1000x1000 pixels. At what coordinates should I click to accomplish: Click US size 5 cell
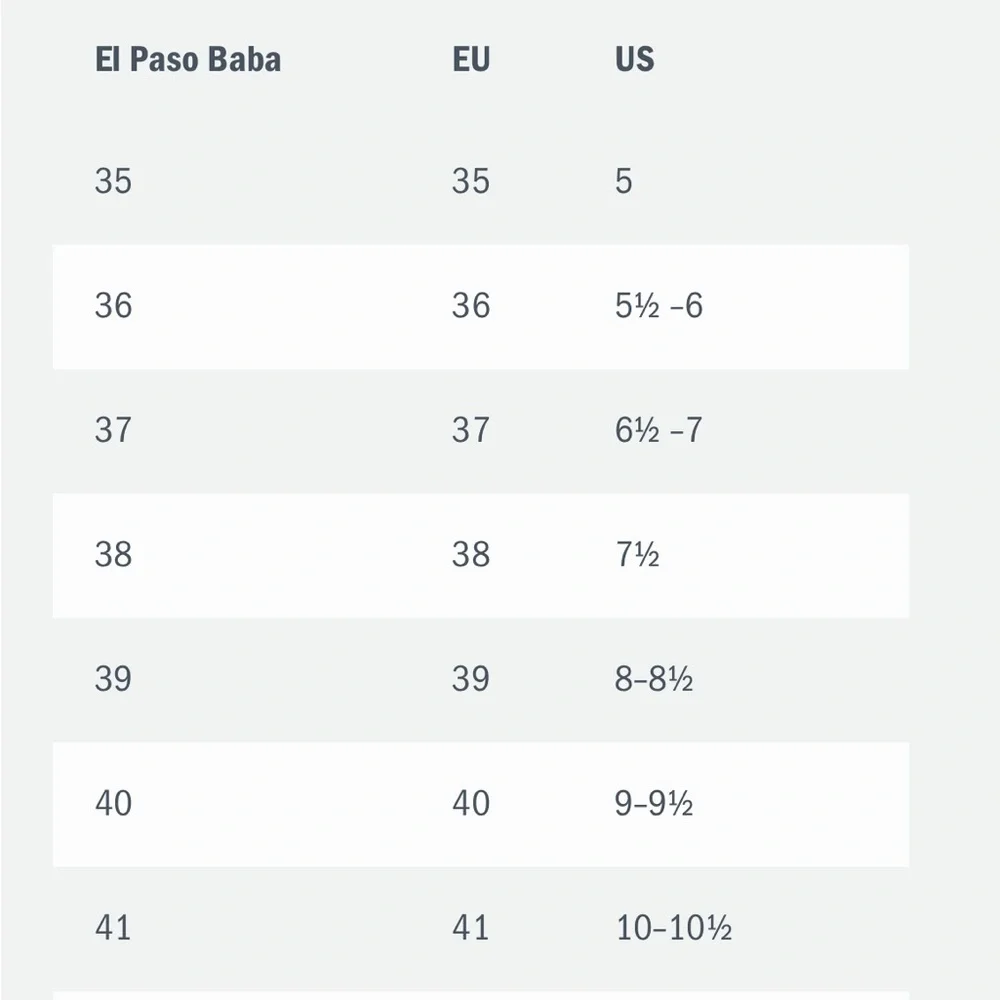tap(624, 181)
